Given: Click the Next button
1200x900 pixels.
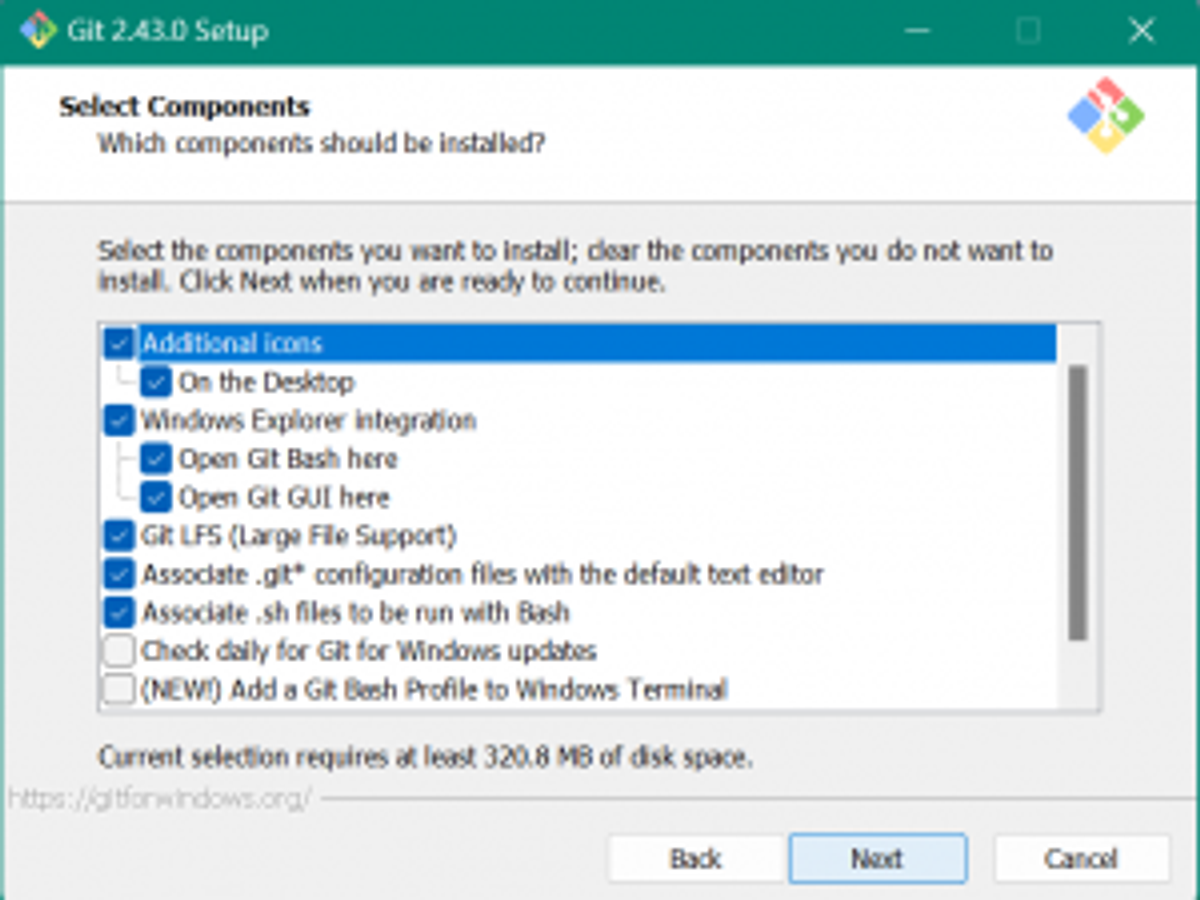Looking at the screenshot, I should pos(877,858).
